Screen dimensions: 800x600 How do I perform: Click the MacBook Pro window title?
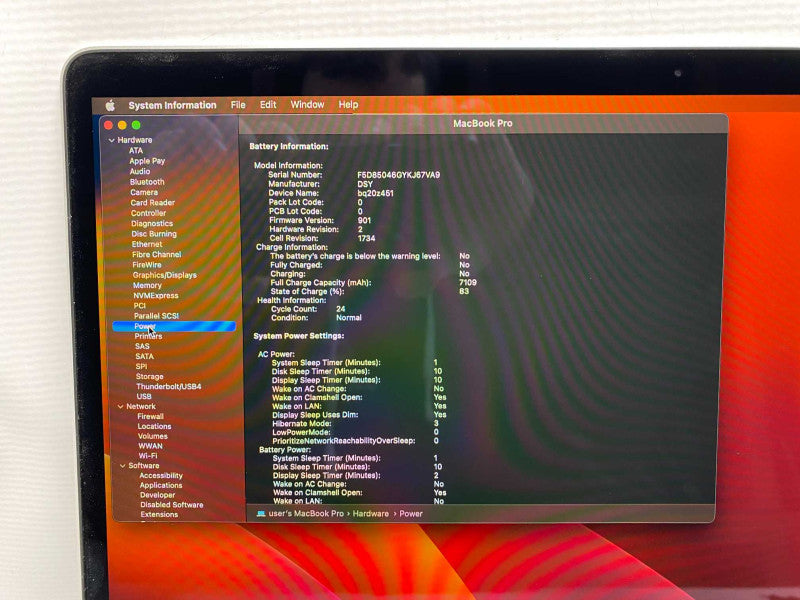pyautogui.click(x=483, y=123)
